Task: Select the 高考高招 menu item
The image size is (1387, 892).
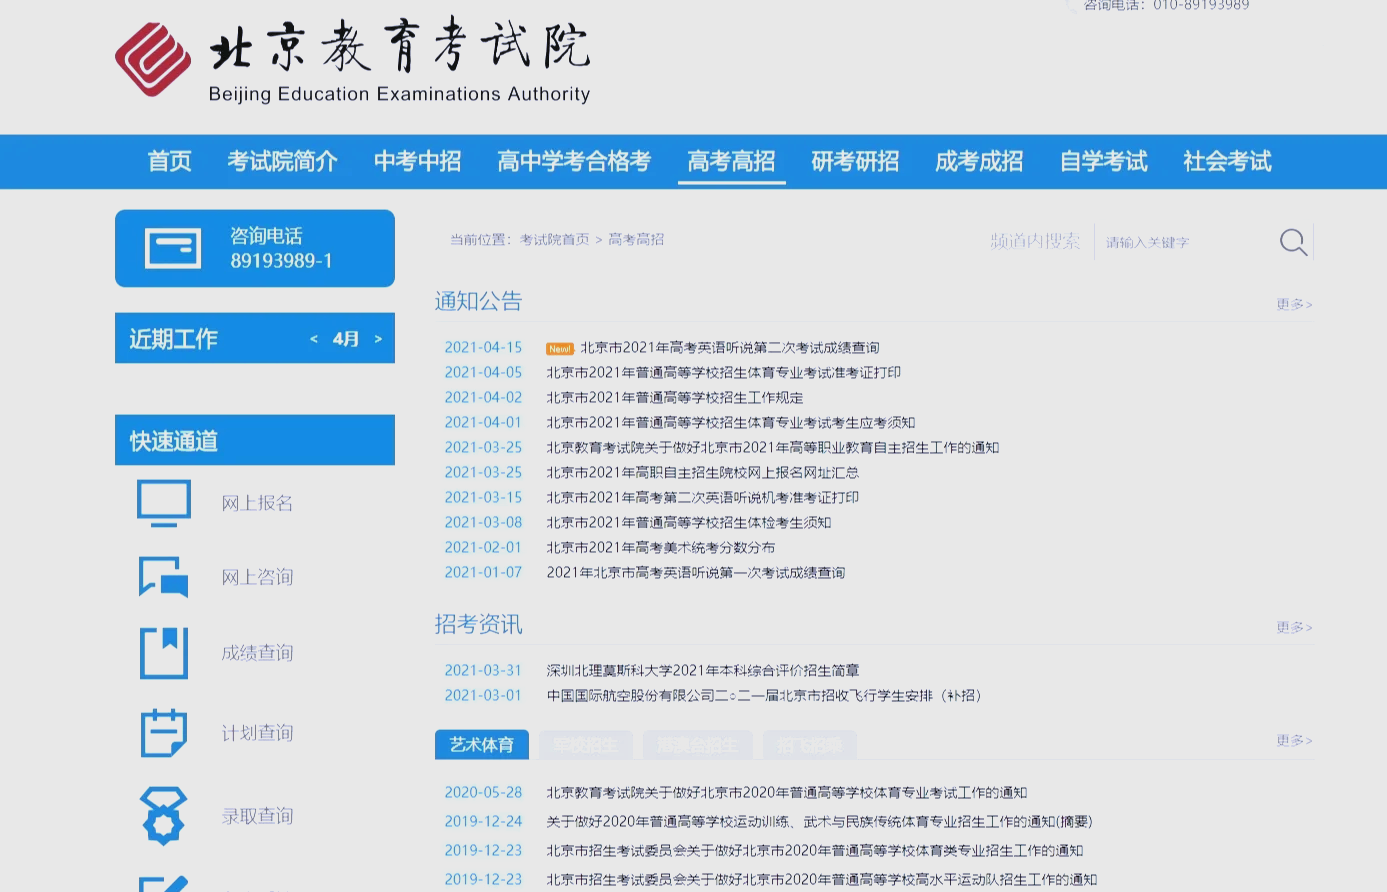Action: 731,161
